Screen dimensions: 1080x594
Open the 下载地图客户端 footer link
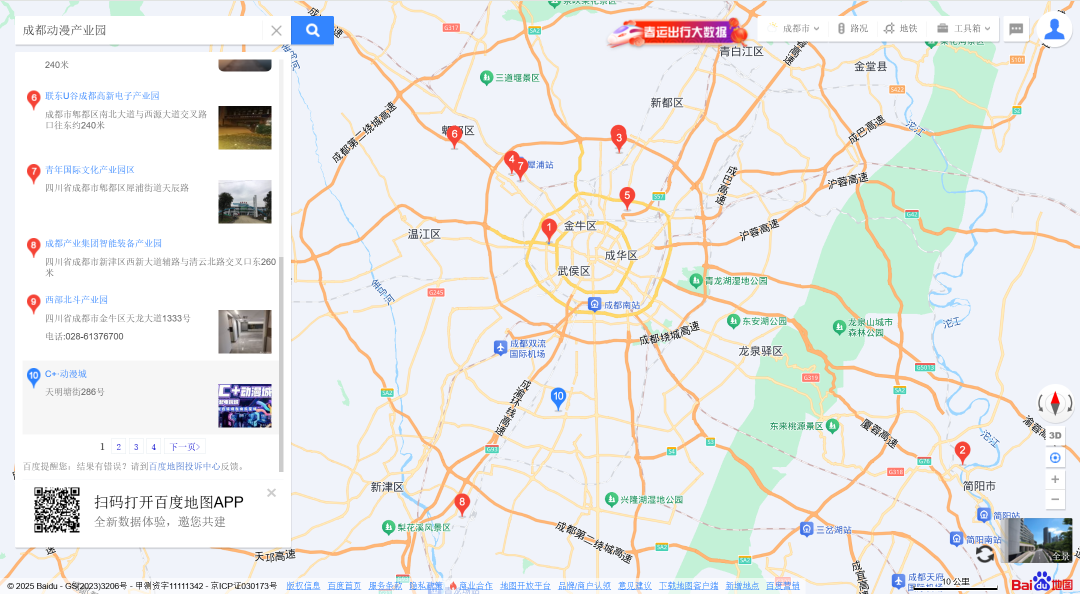coord(689,586)
